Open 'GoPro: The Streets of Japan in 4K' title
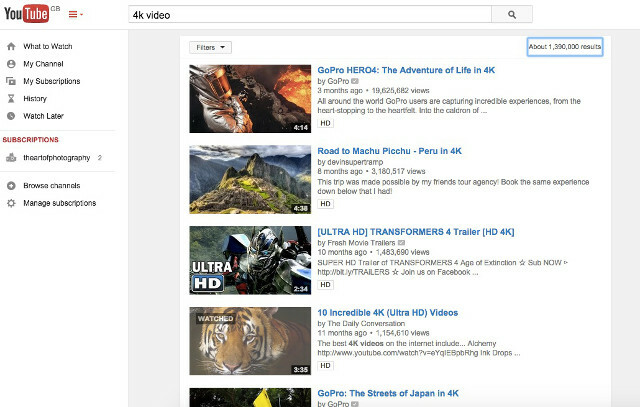The width and height of the screenshot is (640, 407). click(388, 394)
